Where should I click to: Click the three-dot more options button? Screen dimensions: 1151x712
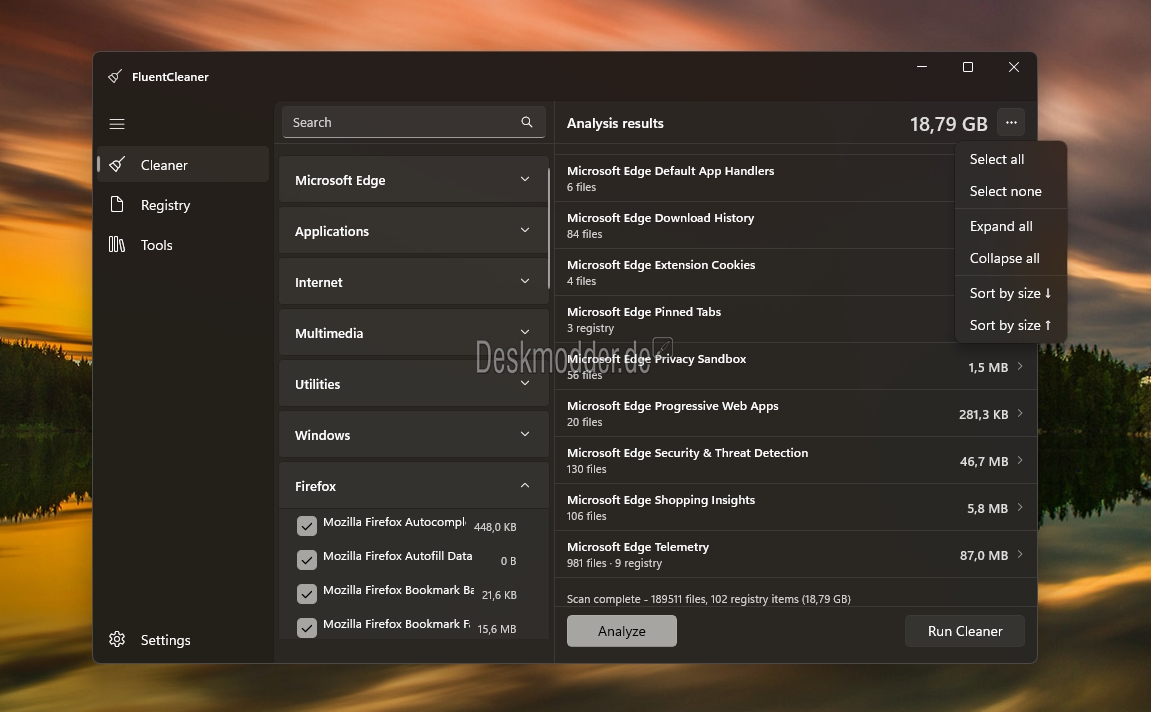[x=1011, y=123]
